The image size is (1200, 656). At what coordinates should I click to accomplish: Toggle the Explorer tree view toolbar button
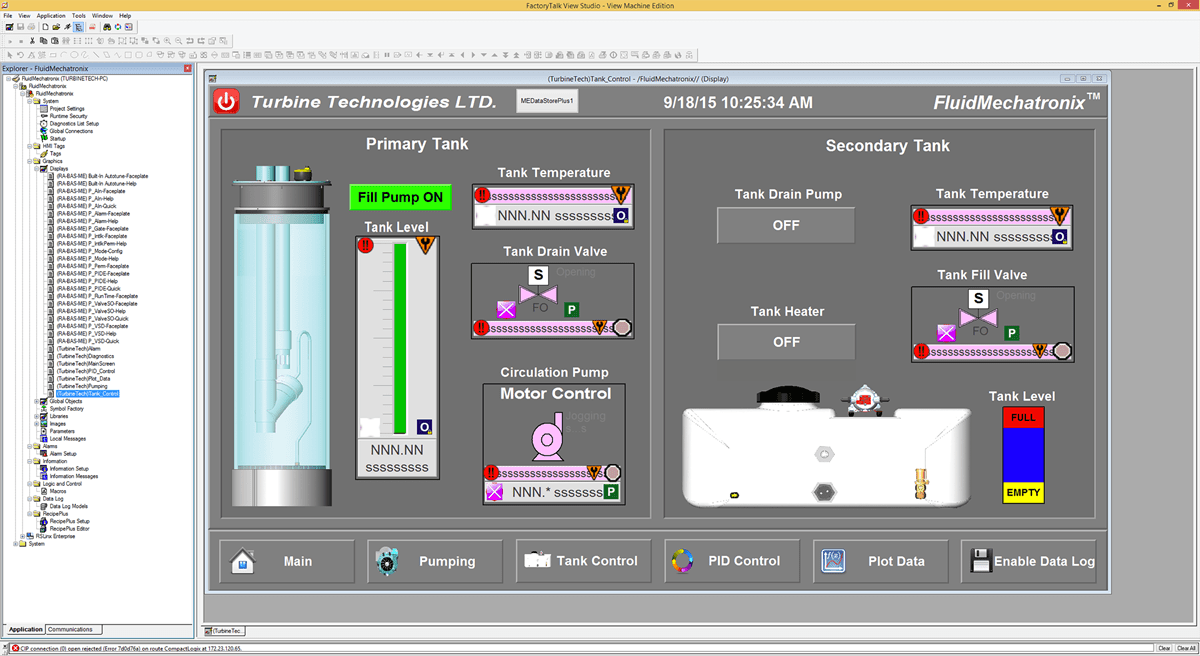pos(78,27)
